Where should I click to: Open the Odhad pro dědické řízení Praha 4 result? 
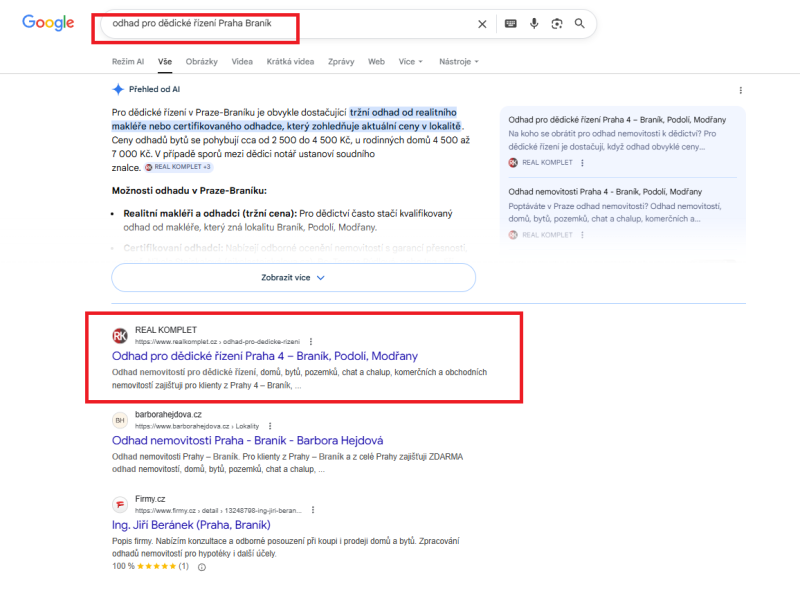pyautogui.click(x=264, y=356)
